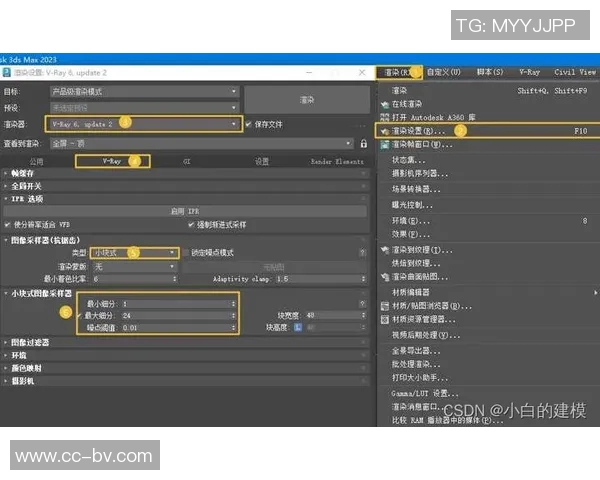Open the Civil View menu
600x480 pixels.
coord(575,72)
